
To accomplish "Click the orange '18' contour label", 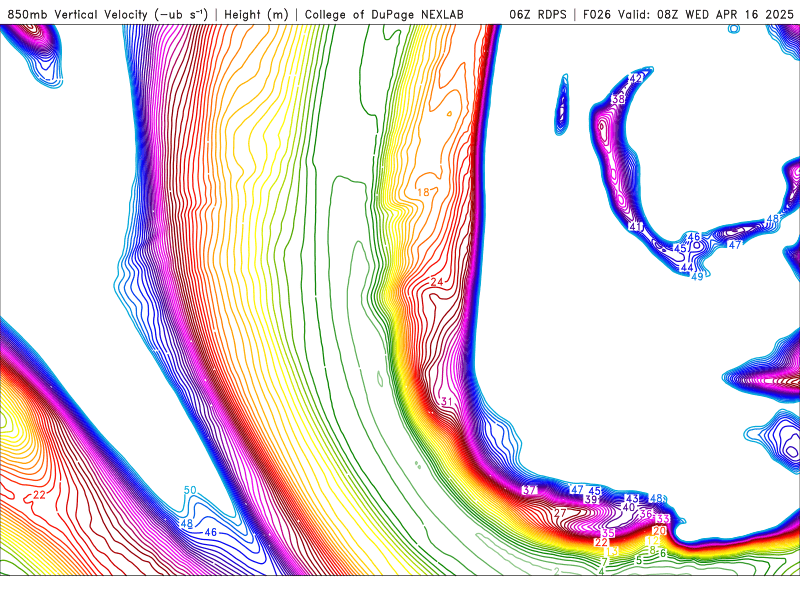I will [x=423, y=192].
